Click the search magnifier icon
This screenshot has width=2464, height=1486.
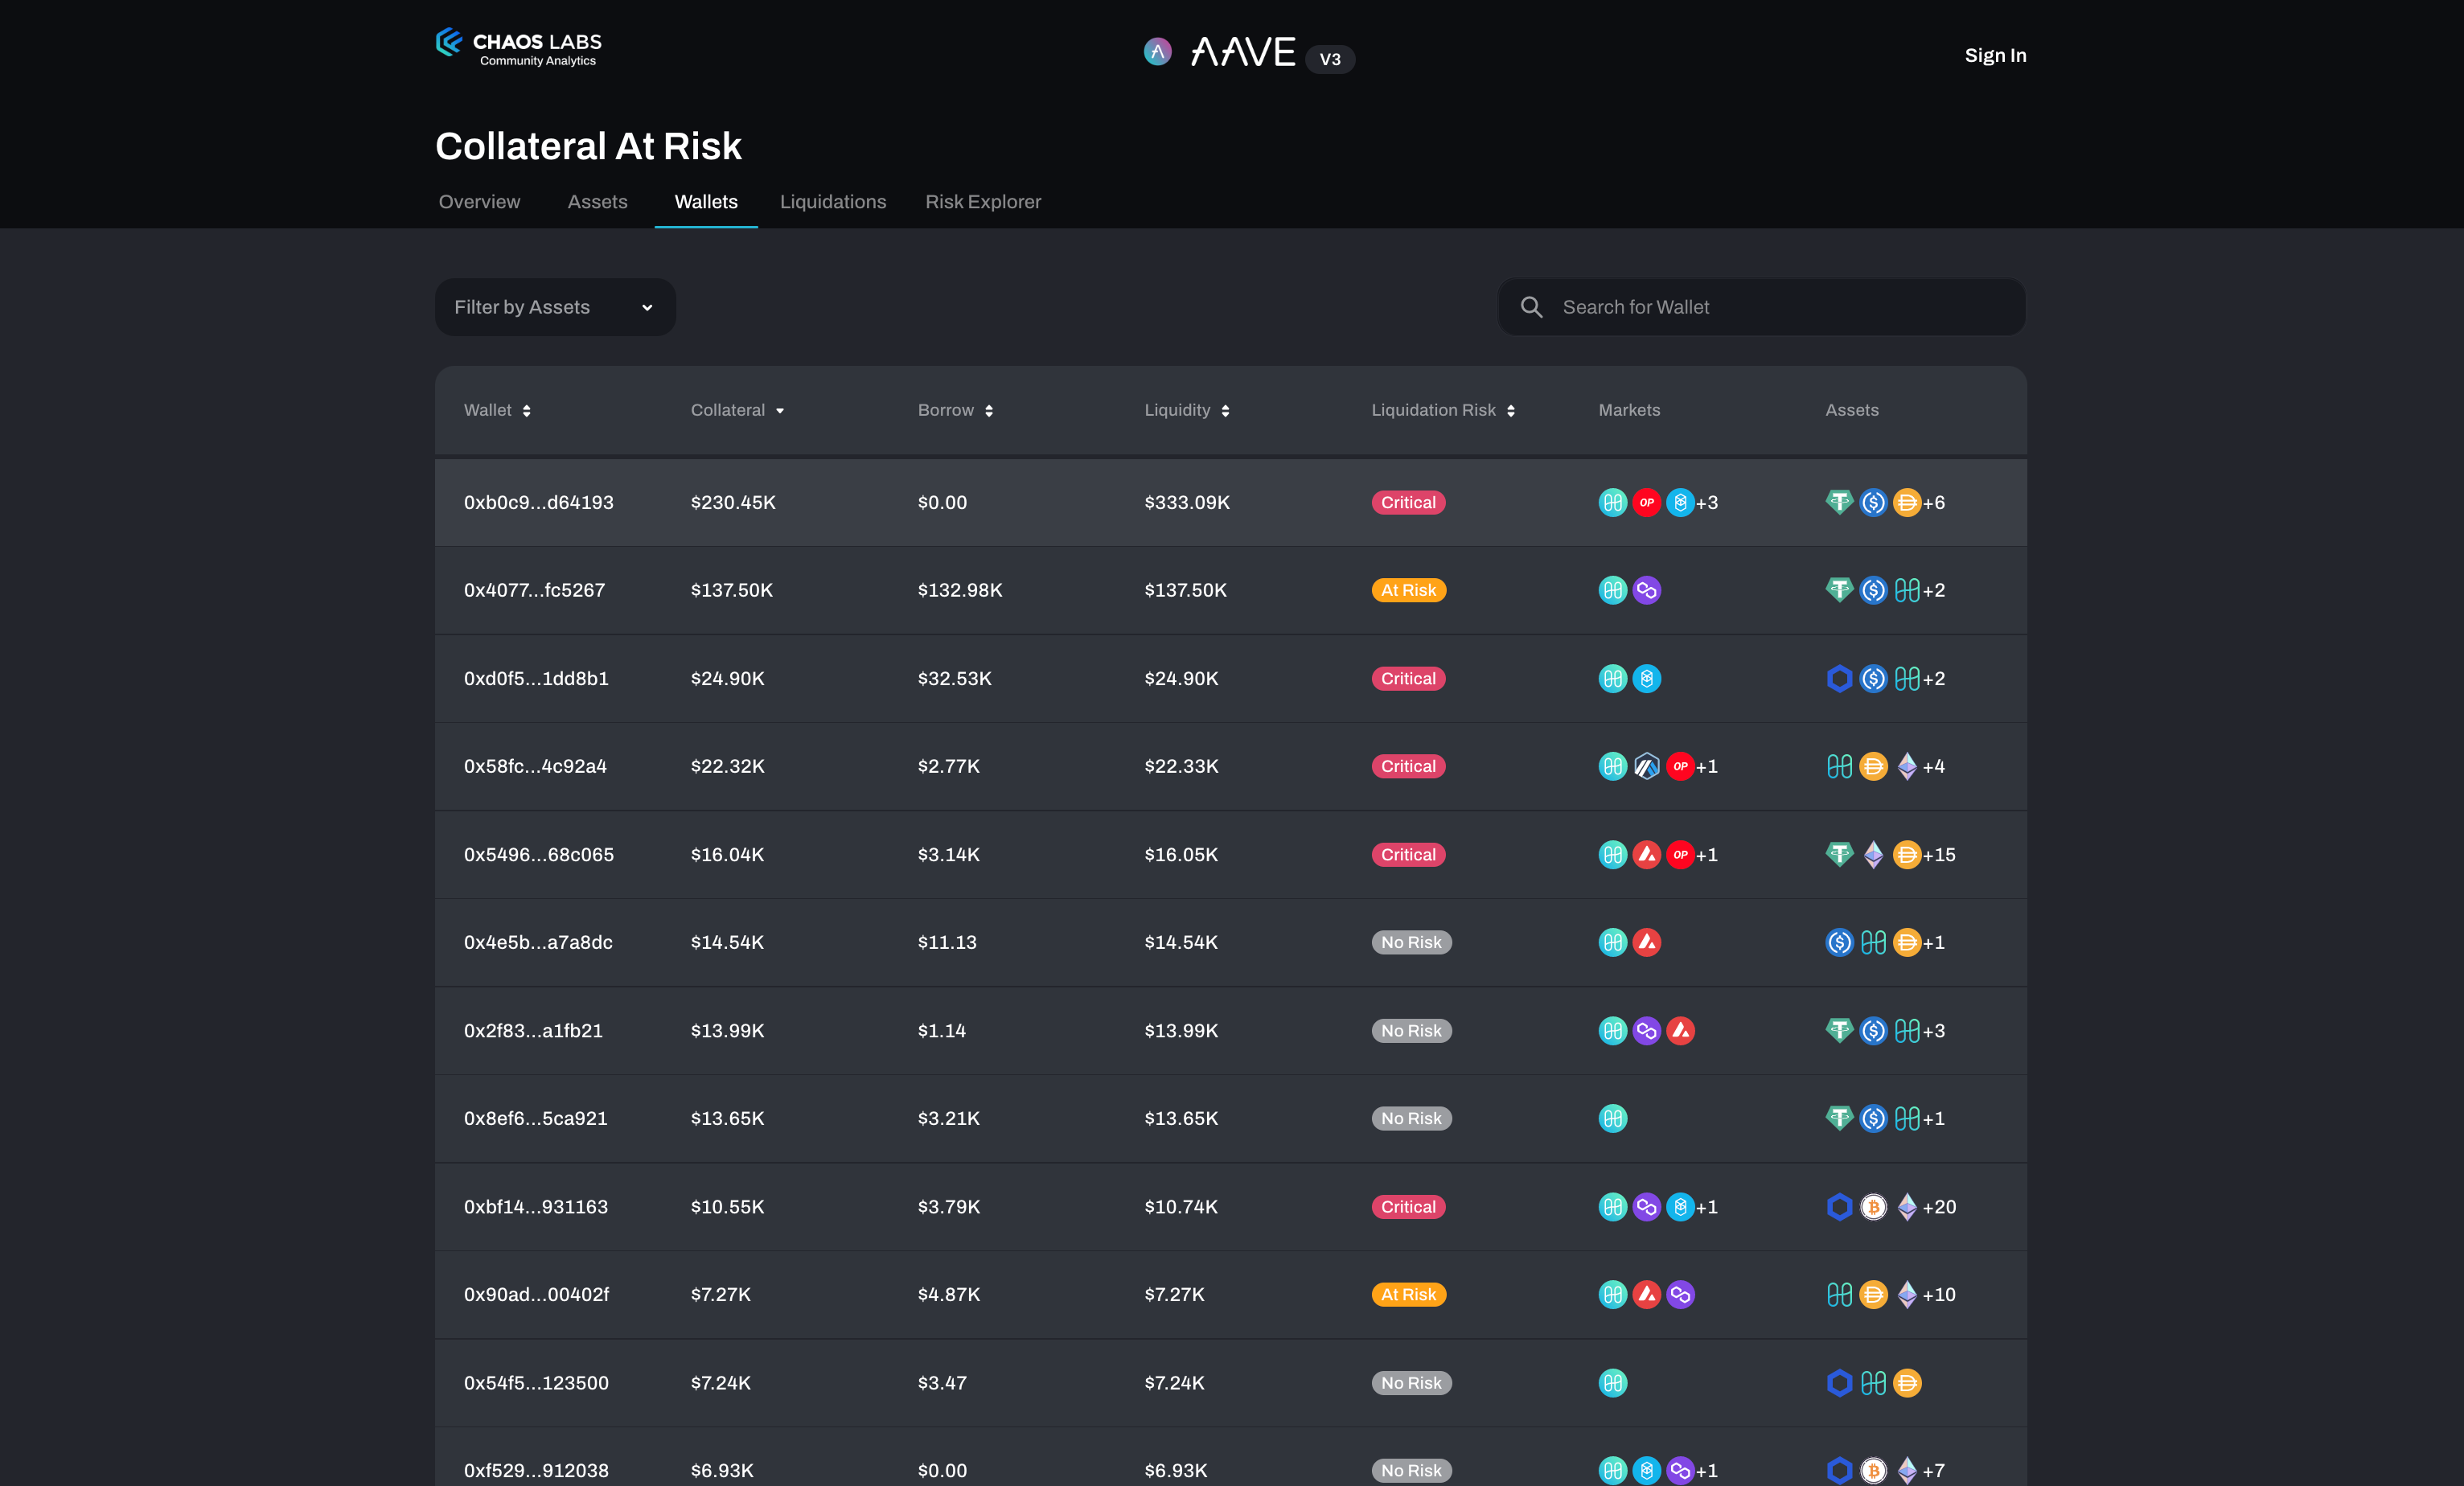1531,307
